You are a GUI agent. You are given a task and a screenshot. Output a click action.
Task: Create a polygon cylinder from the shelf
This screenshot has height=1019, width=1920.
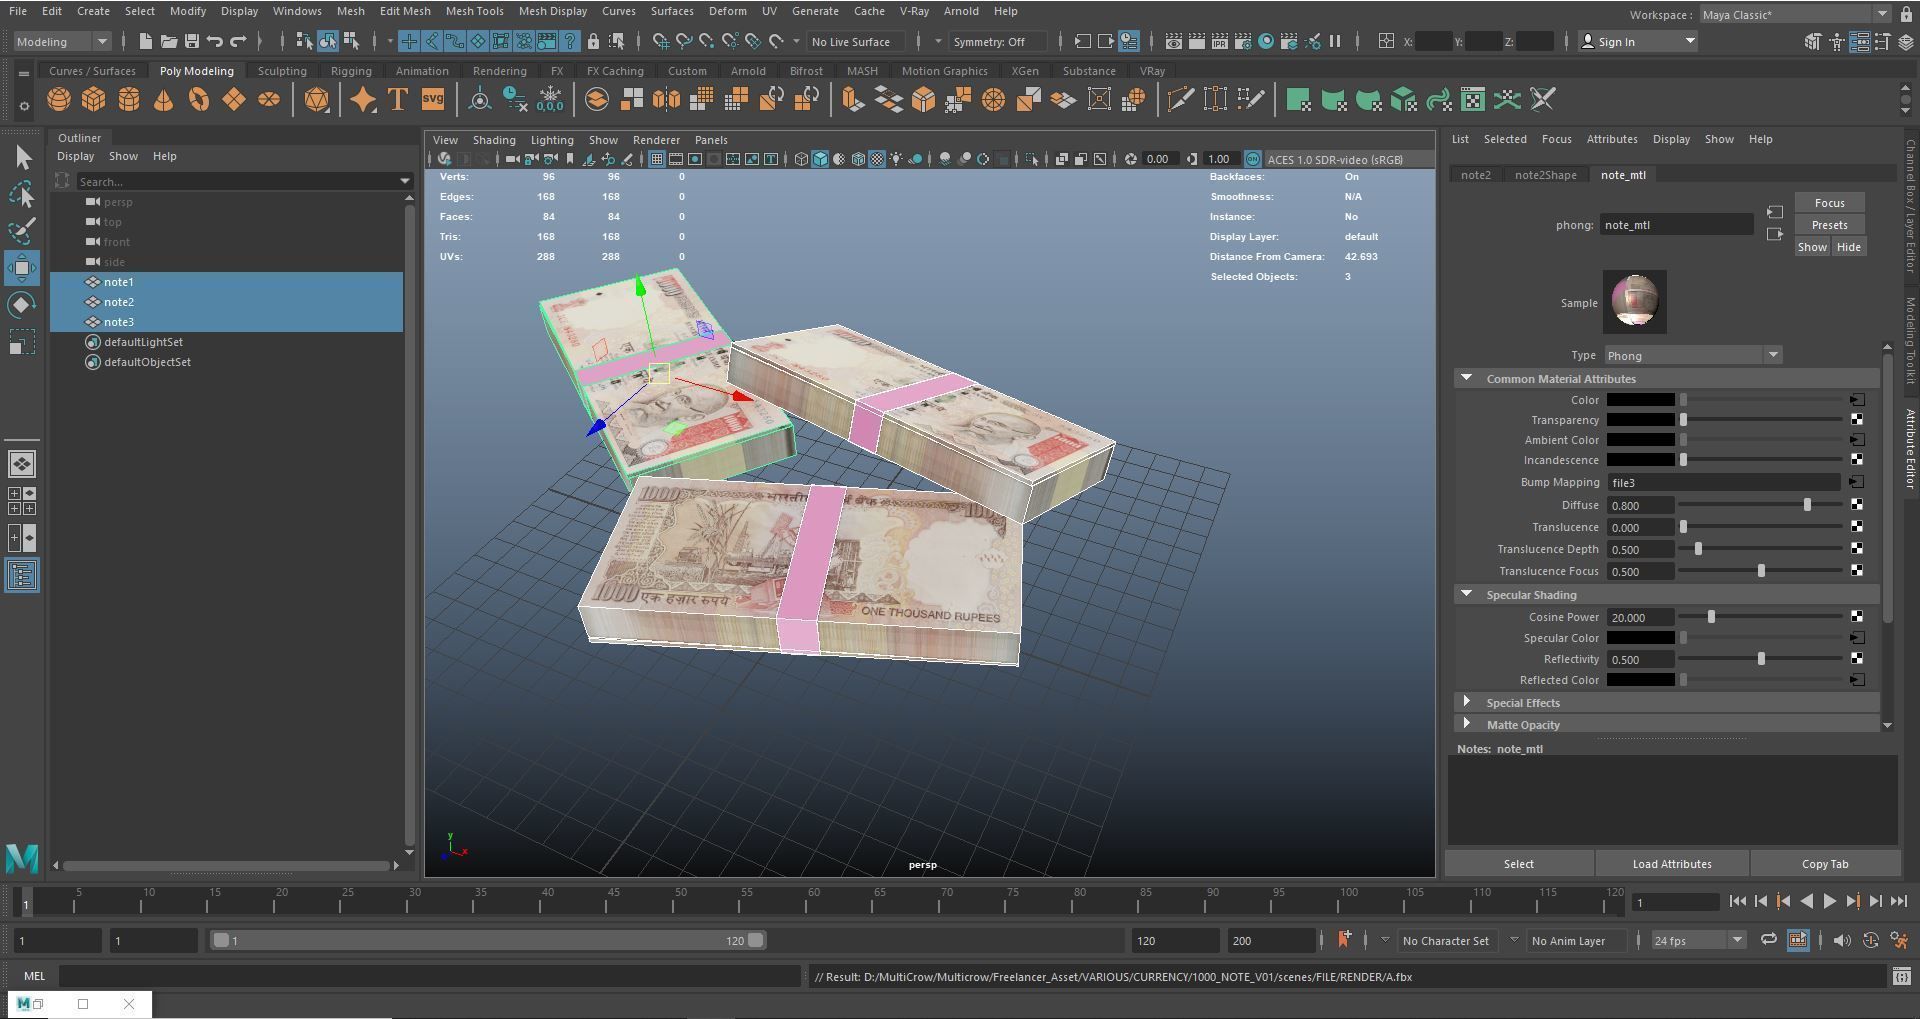(x=129, y=100)
